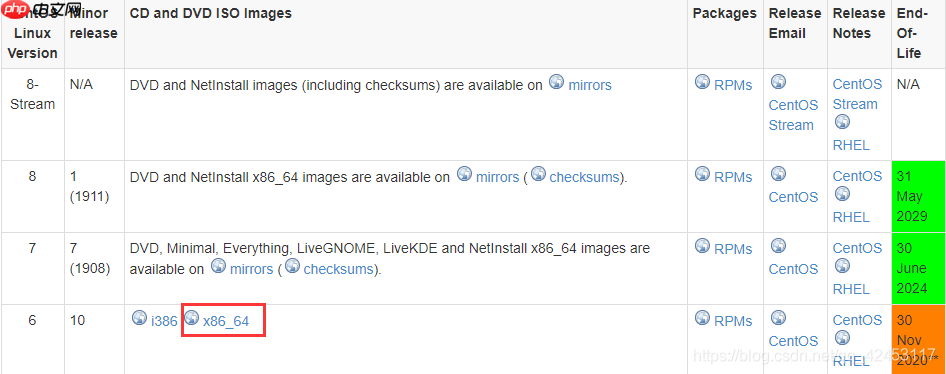Open the mirrors link in the 8-Stream row
The width and height of the screenshot is (946, 374).
point(589,86)
